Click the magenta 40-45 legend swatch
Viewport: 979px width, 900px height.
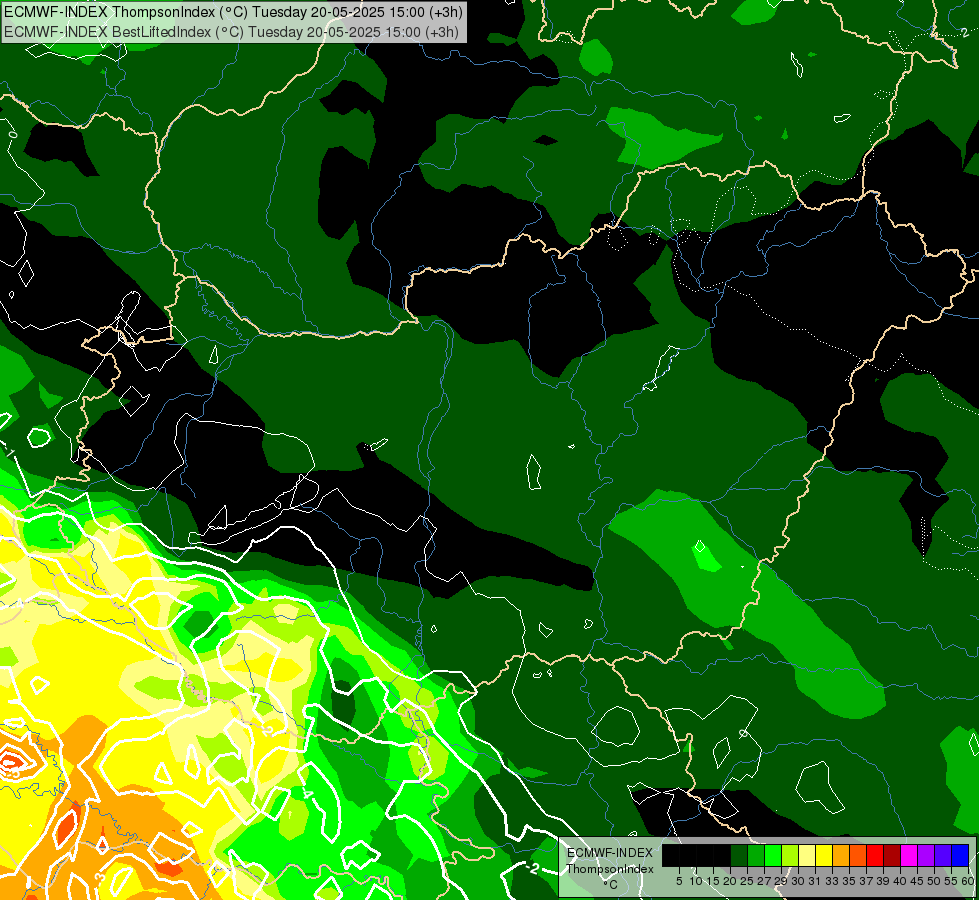click(910, 855)
